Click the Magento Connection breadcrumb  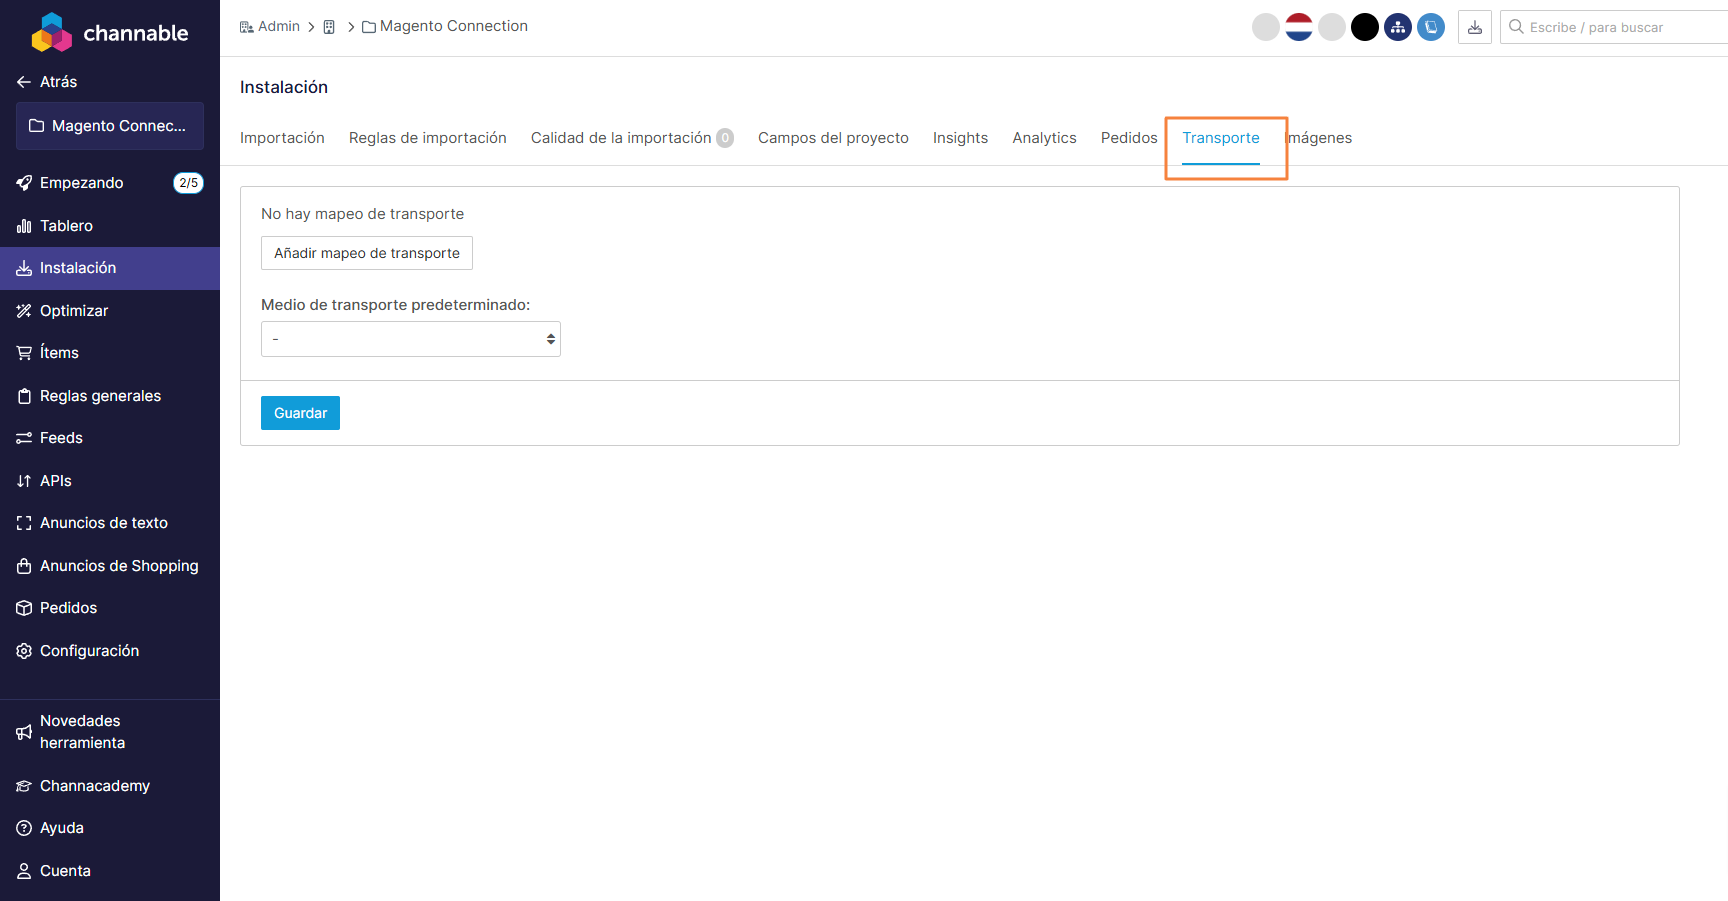[445, 26]
